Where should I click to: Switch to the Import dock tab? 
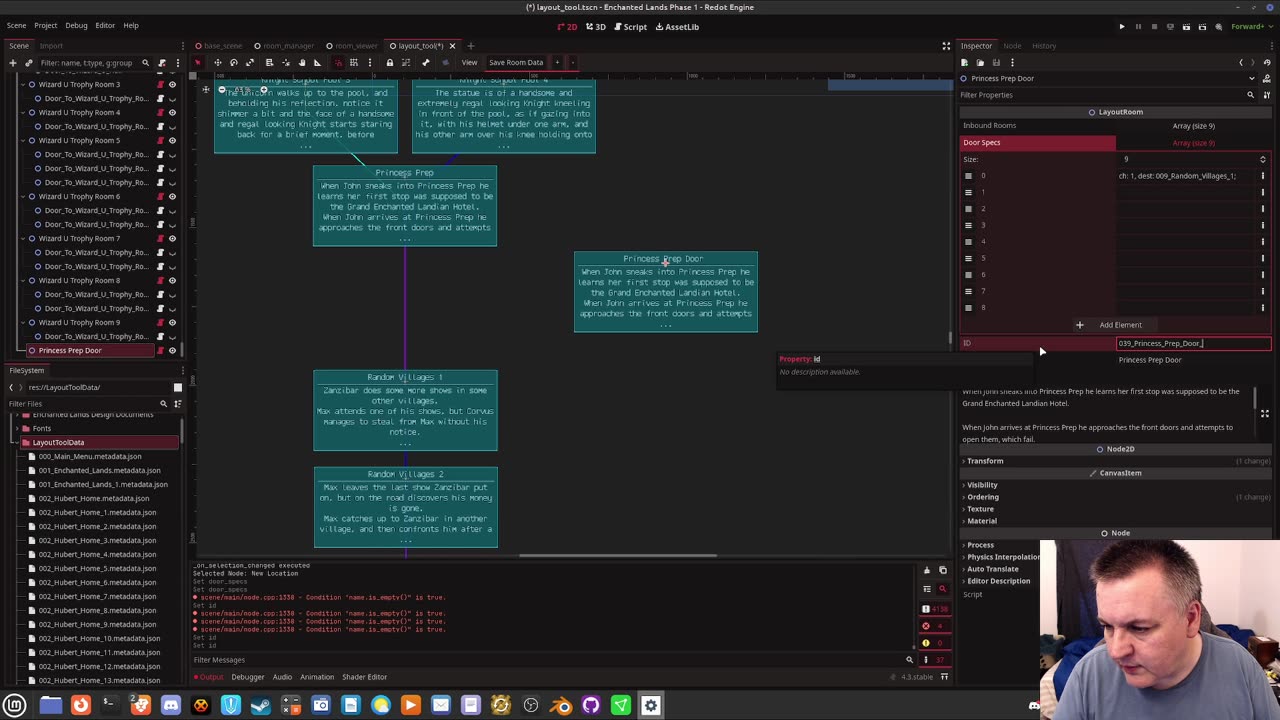pos(51,45)
